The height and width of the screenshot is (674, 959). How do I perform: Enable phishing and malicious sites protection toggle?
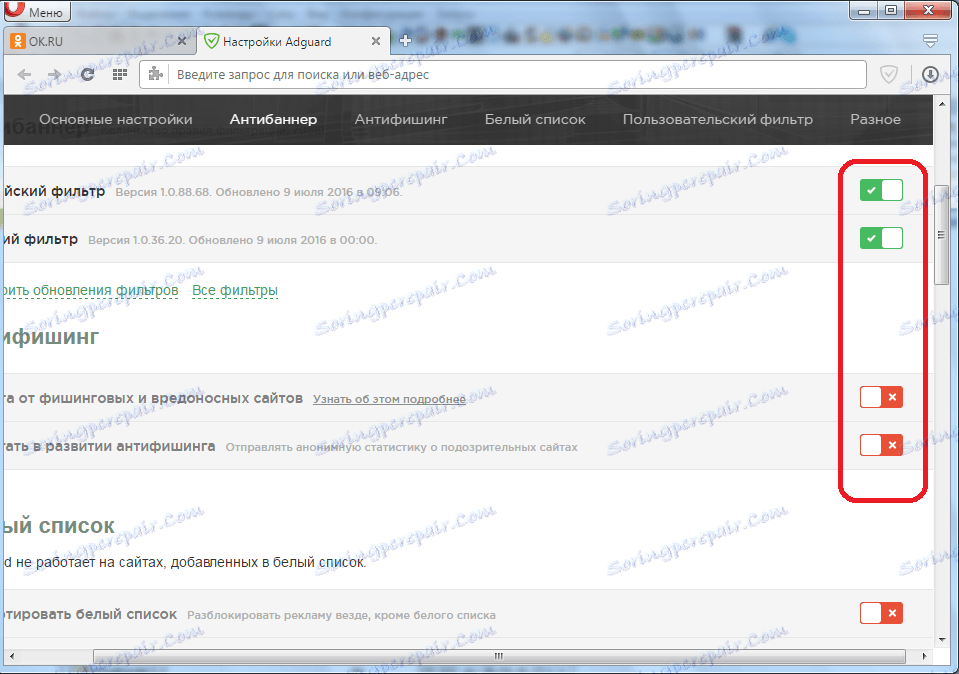click(881, 397)
